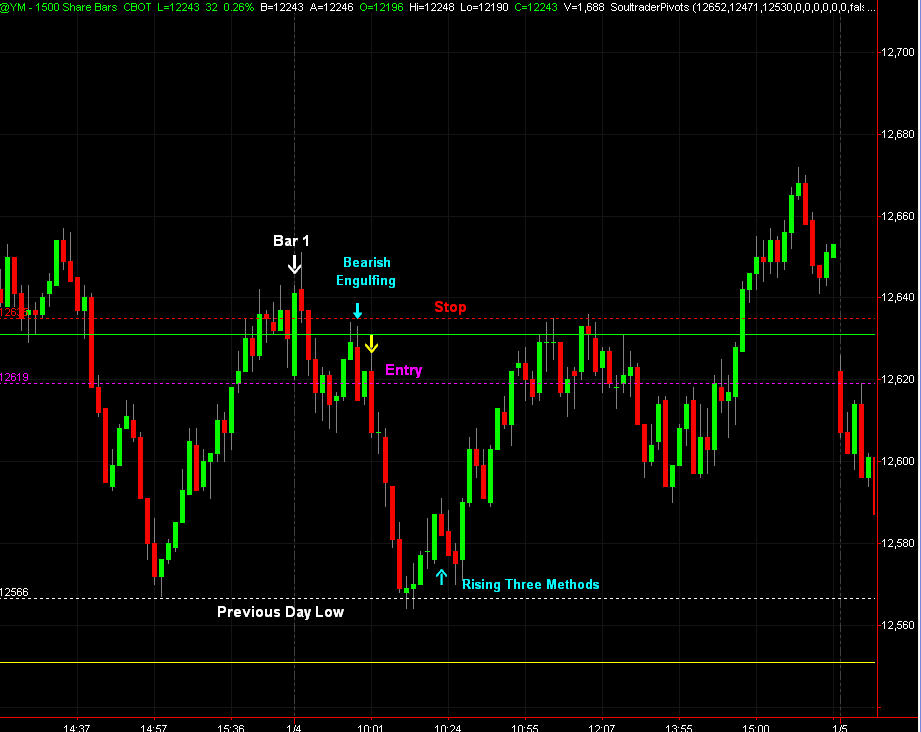Select the SoultraderPivots indicator label
This screenshot has height=732, width=921.
click(649, 8)
